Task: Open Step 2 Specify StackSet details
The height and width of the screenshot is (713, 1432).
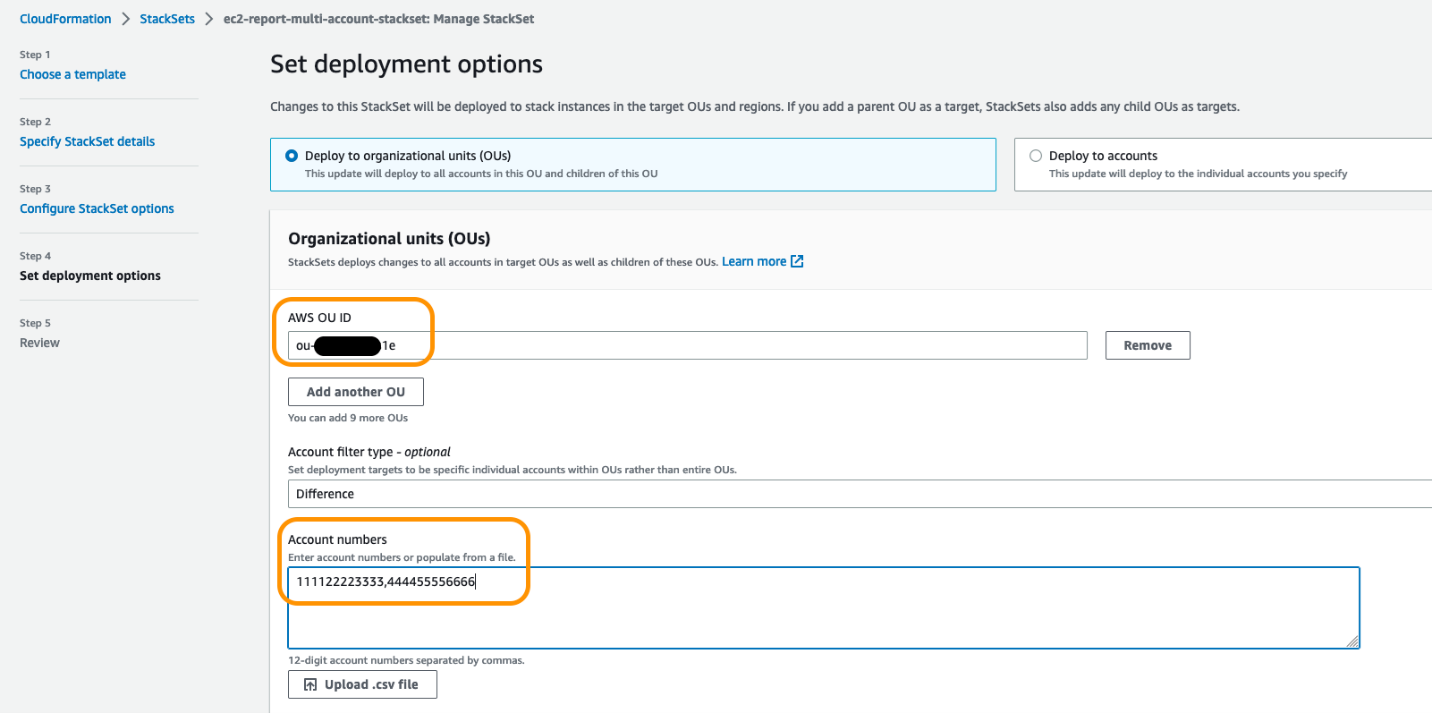Action: pos(87,141)
